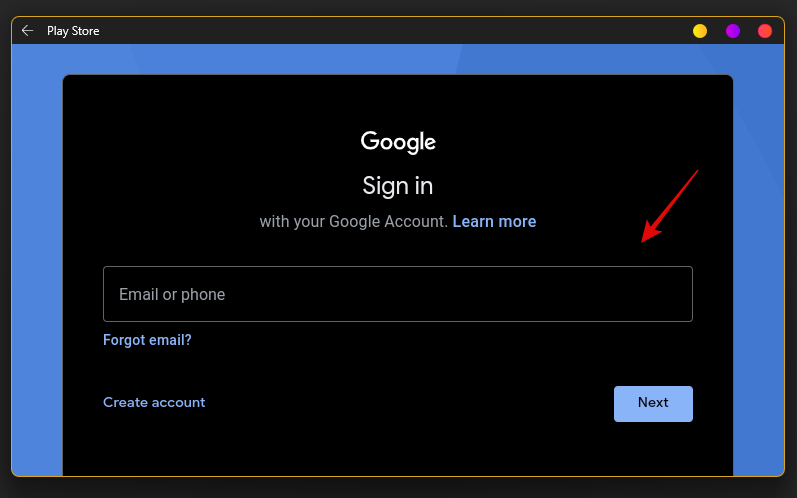Viewport: 797px width, 498px height.
Task: Select the Email or phone placeholder text
Action: pyautogui.click(x=172, y=295)
